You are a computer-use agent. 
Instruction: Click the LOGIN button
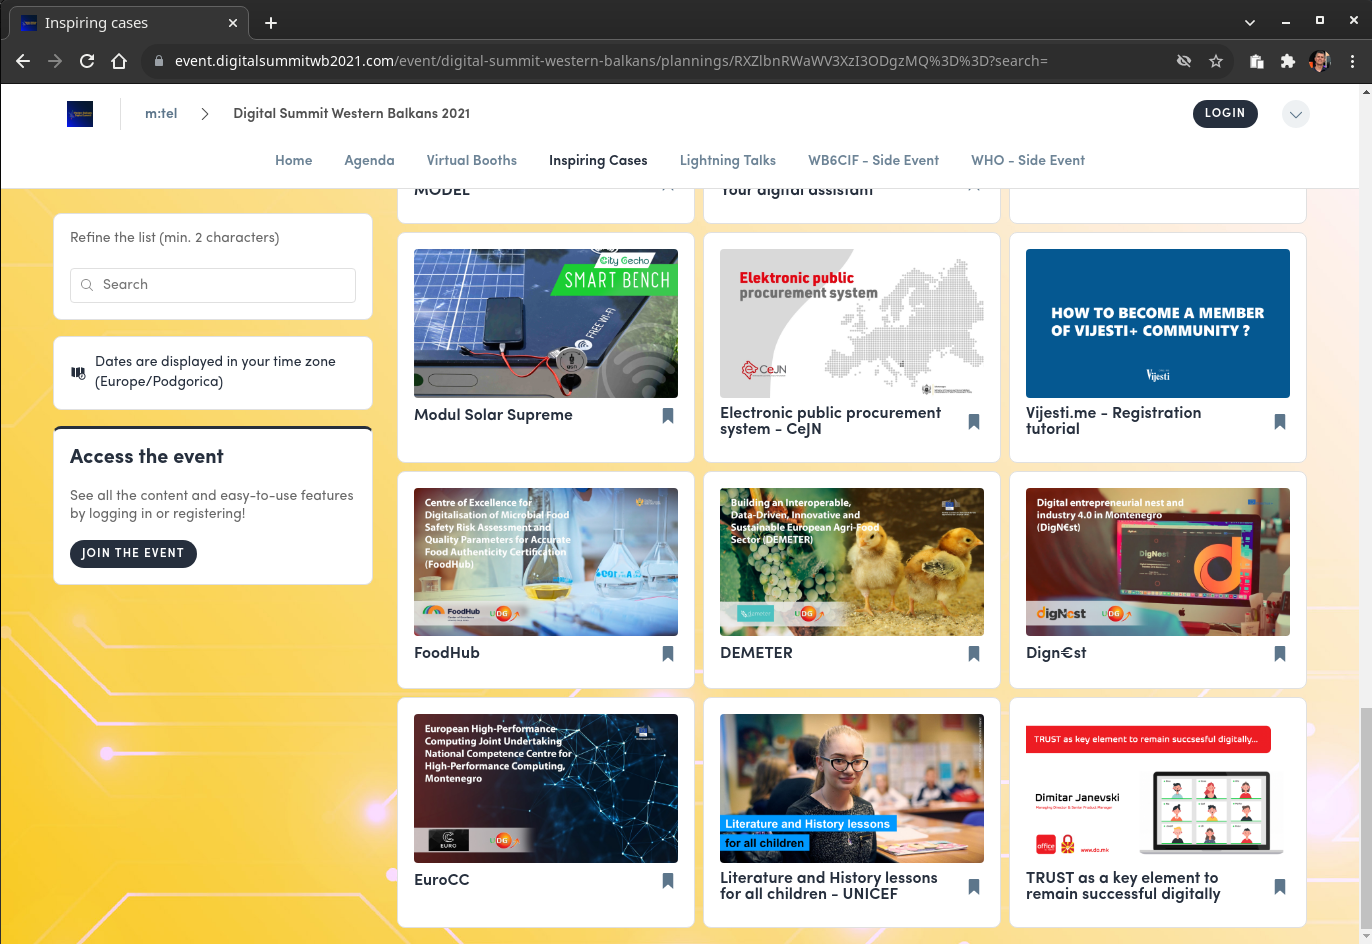pos(1225,114)
